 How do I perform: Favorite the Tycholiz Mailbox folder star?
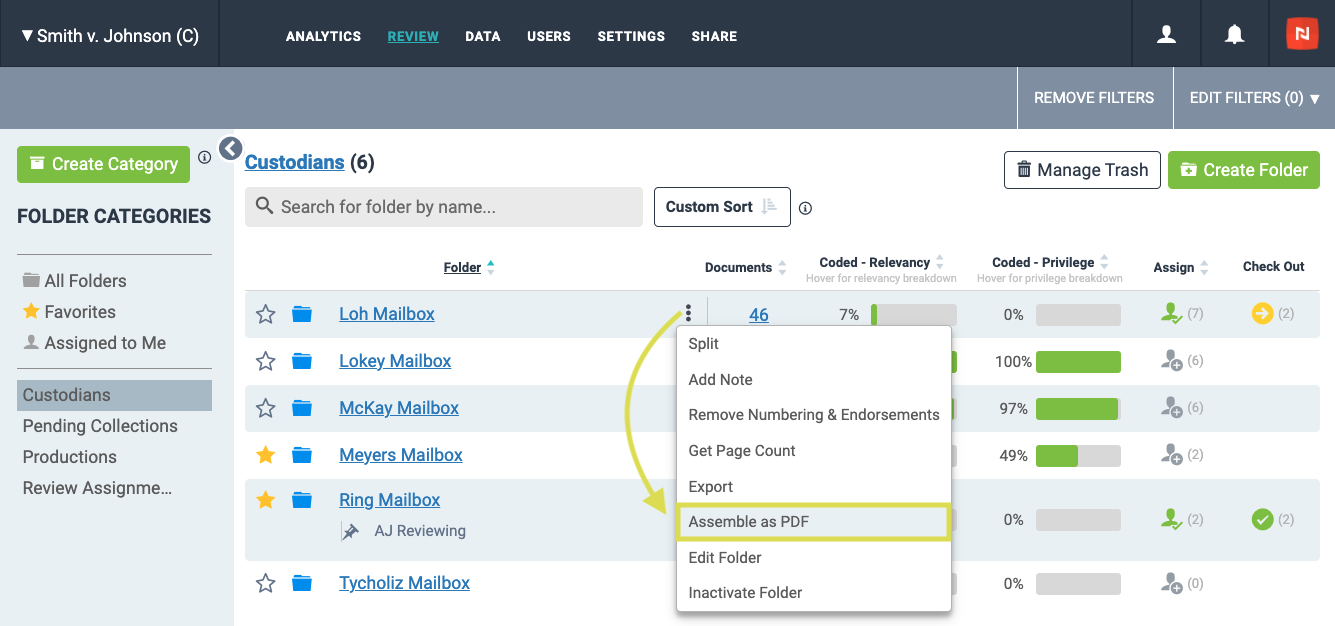tap(265, 583)
